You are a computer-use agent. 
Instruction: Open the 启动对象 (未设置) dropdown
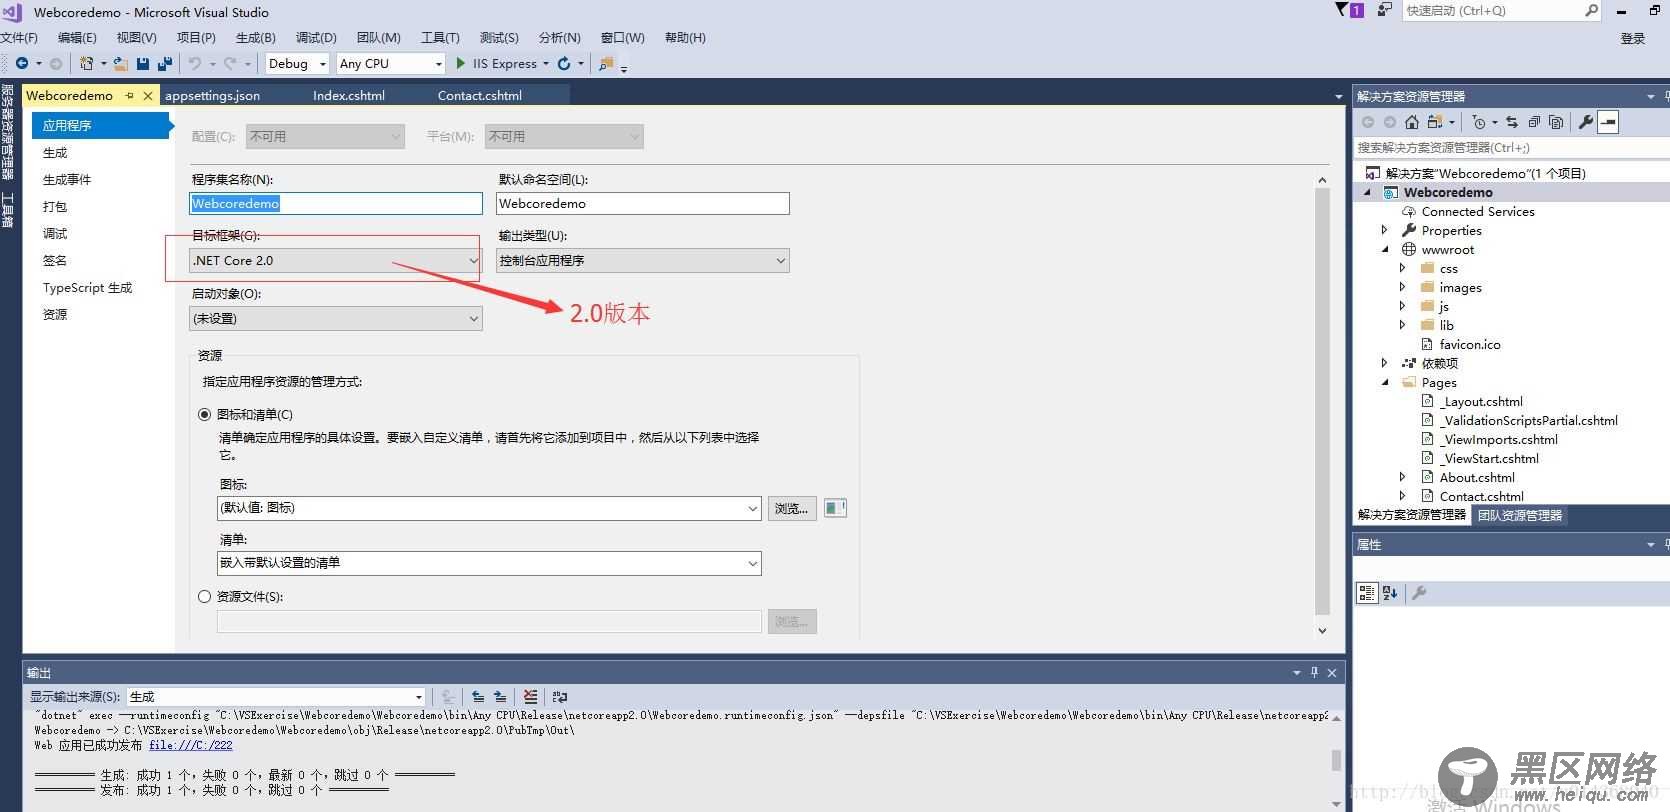336,319
